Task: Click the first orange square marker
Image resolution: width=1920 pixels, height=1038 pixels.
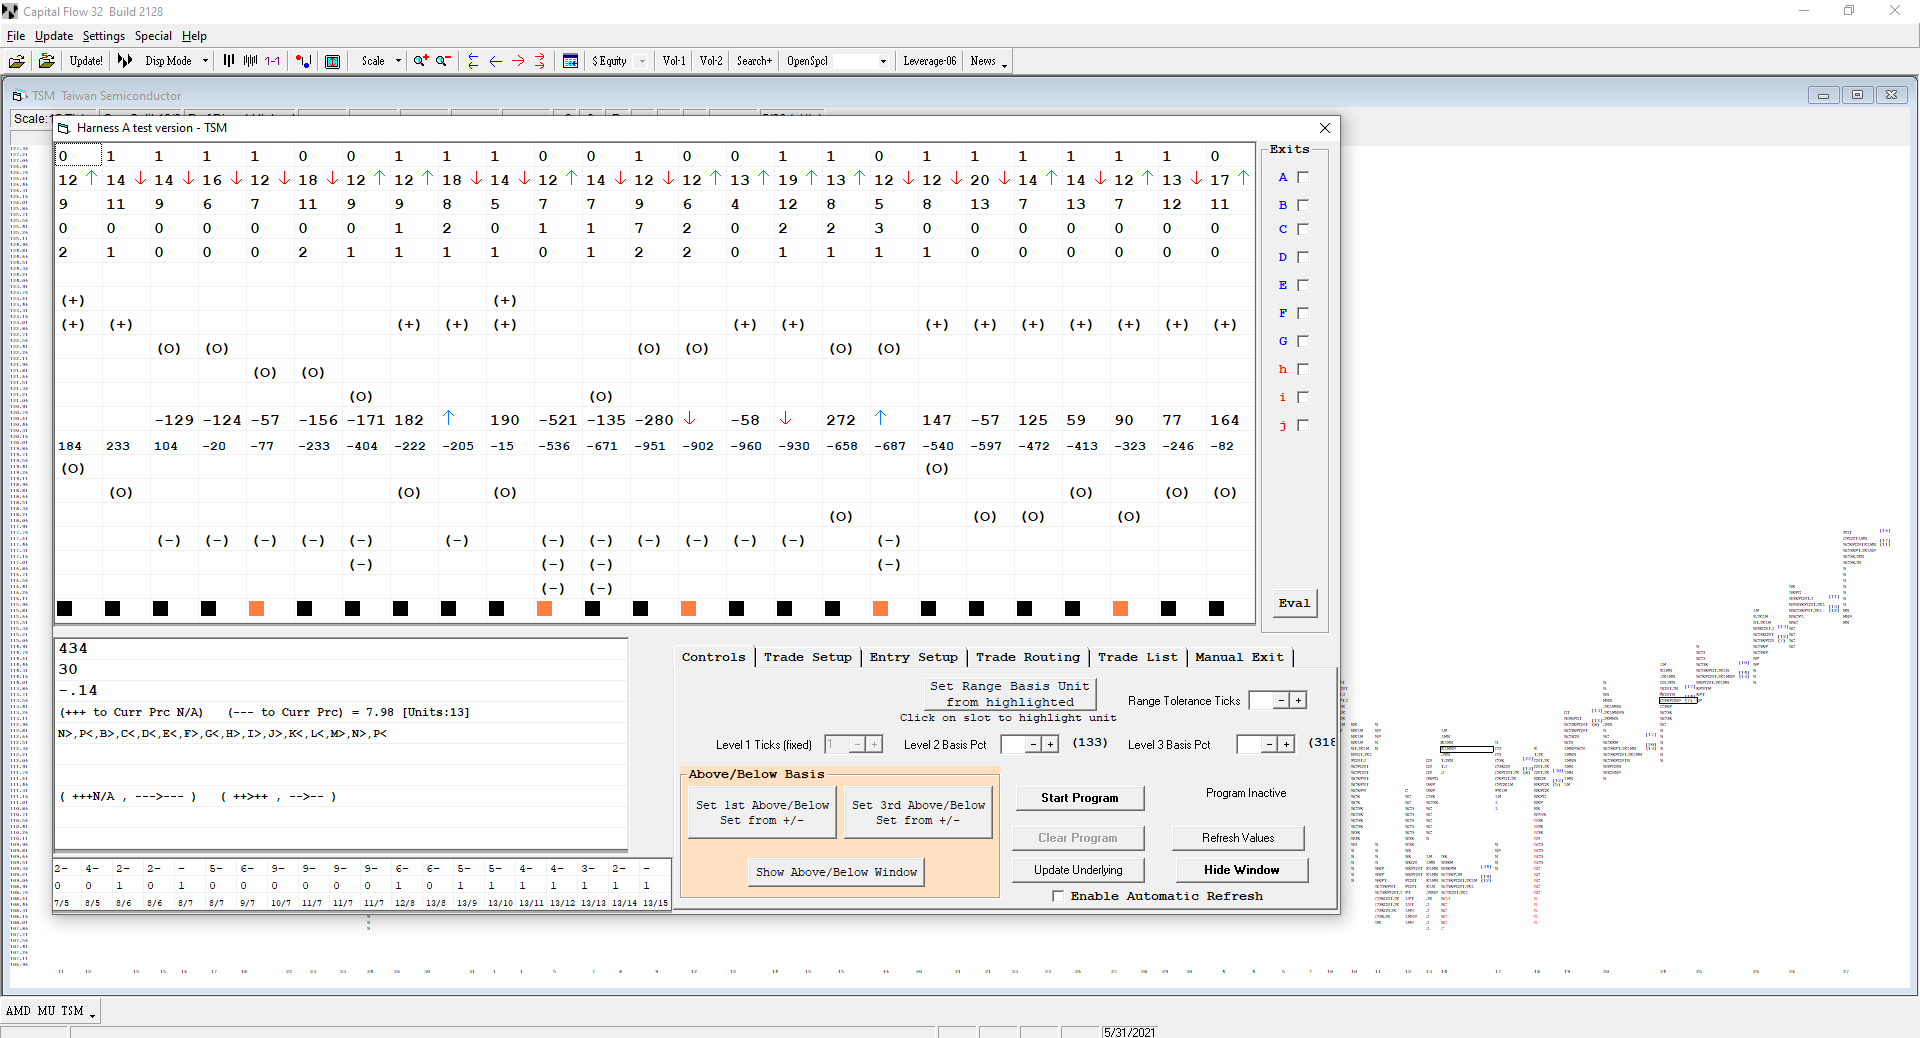Action: click(256, 608)
